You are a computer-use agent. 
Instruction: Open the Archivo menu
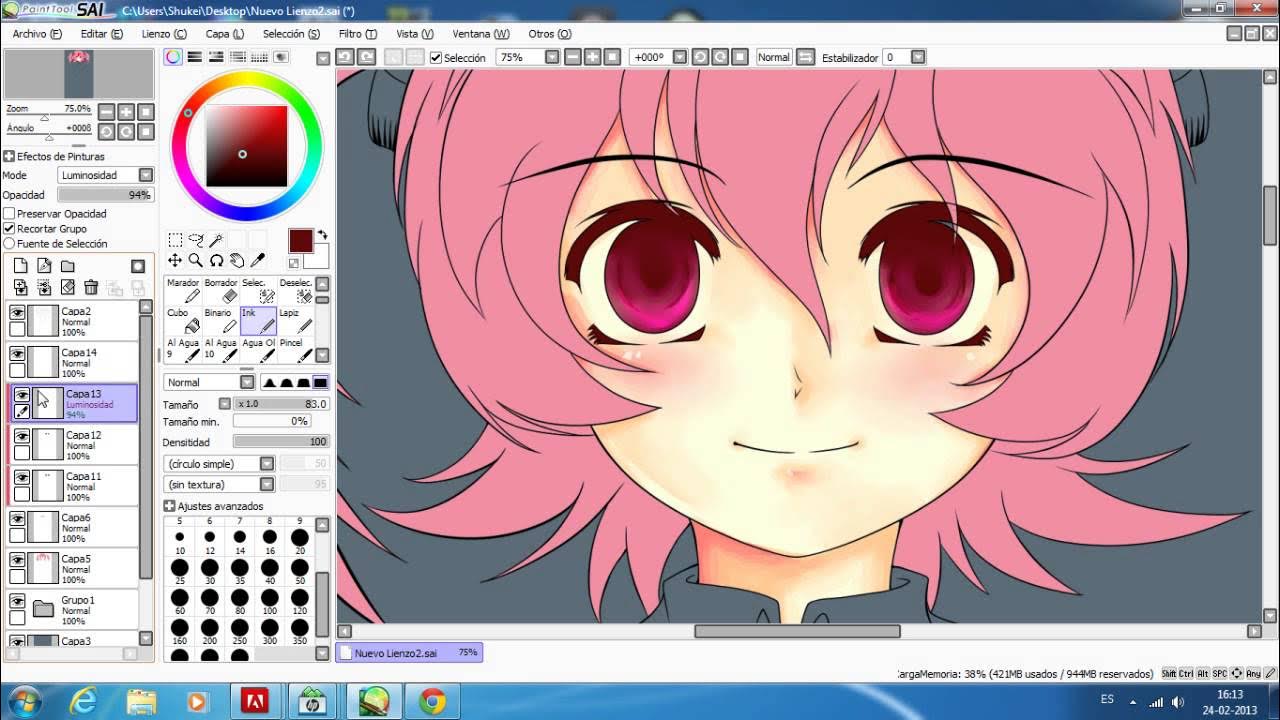point(37,34)
